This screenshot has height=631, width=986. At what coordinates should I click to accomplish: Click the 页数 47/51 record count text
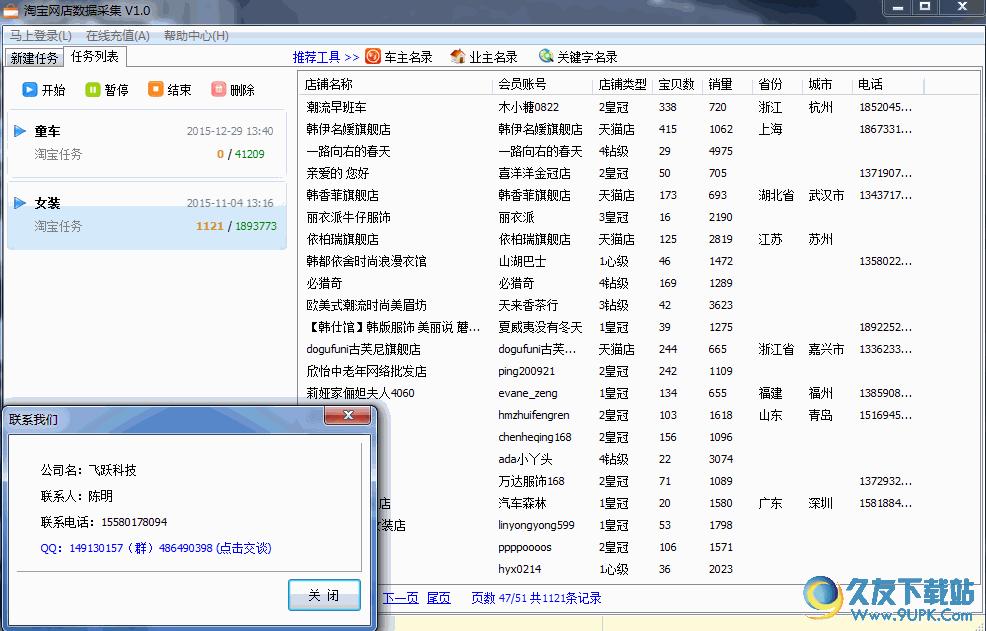coord(536,598)
